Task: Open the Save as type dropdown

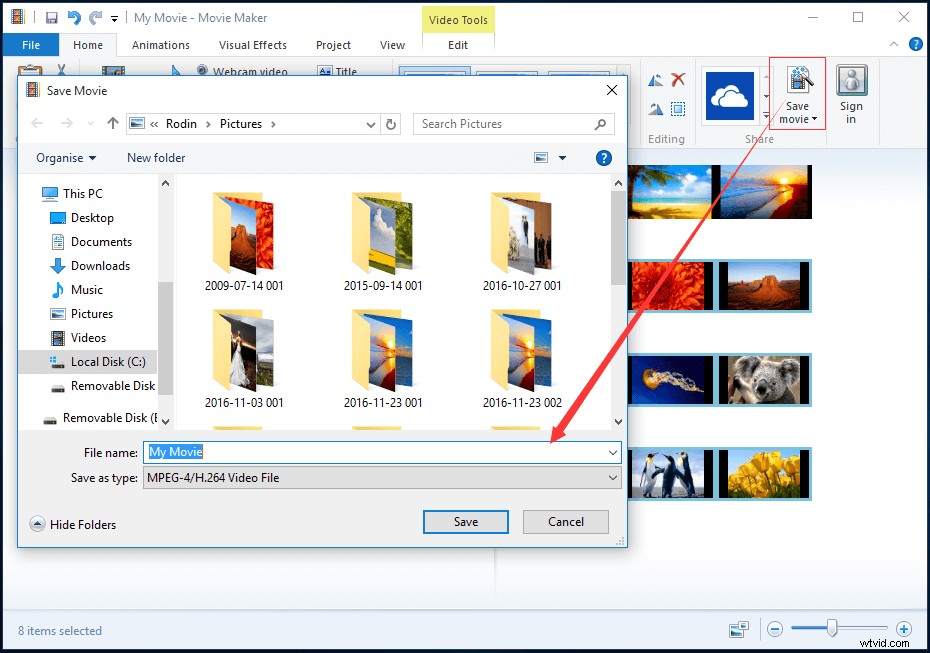Action: [x=612, y=478]
